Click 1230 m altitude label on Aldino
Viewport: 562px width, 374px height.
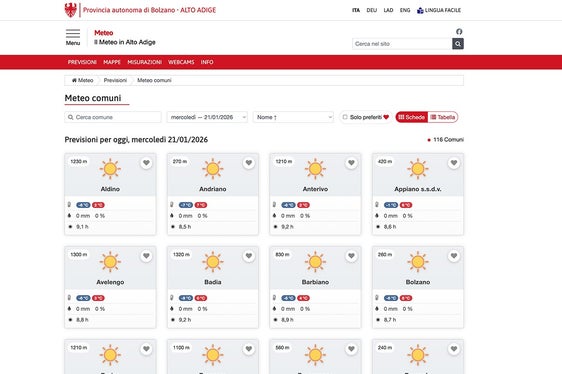[x=78, y=162]
